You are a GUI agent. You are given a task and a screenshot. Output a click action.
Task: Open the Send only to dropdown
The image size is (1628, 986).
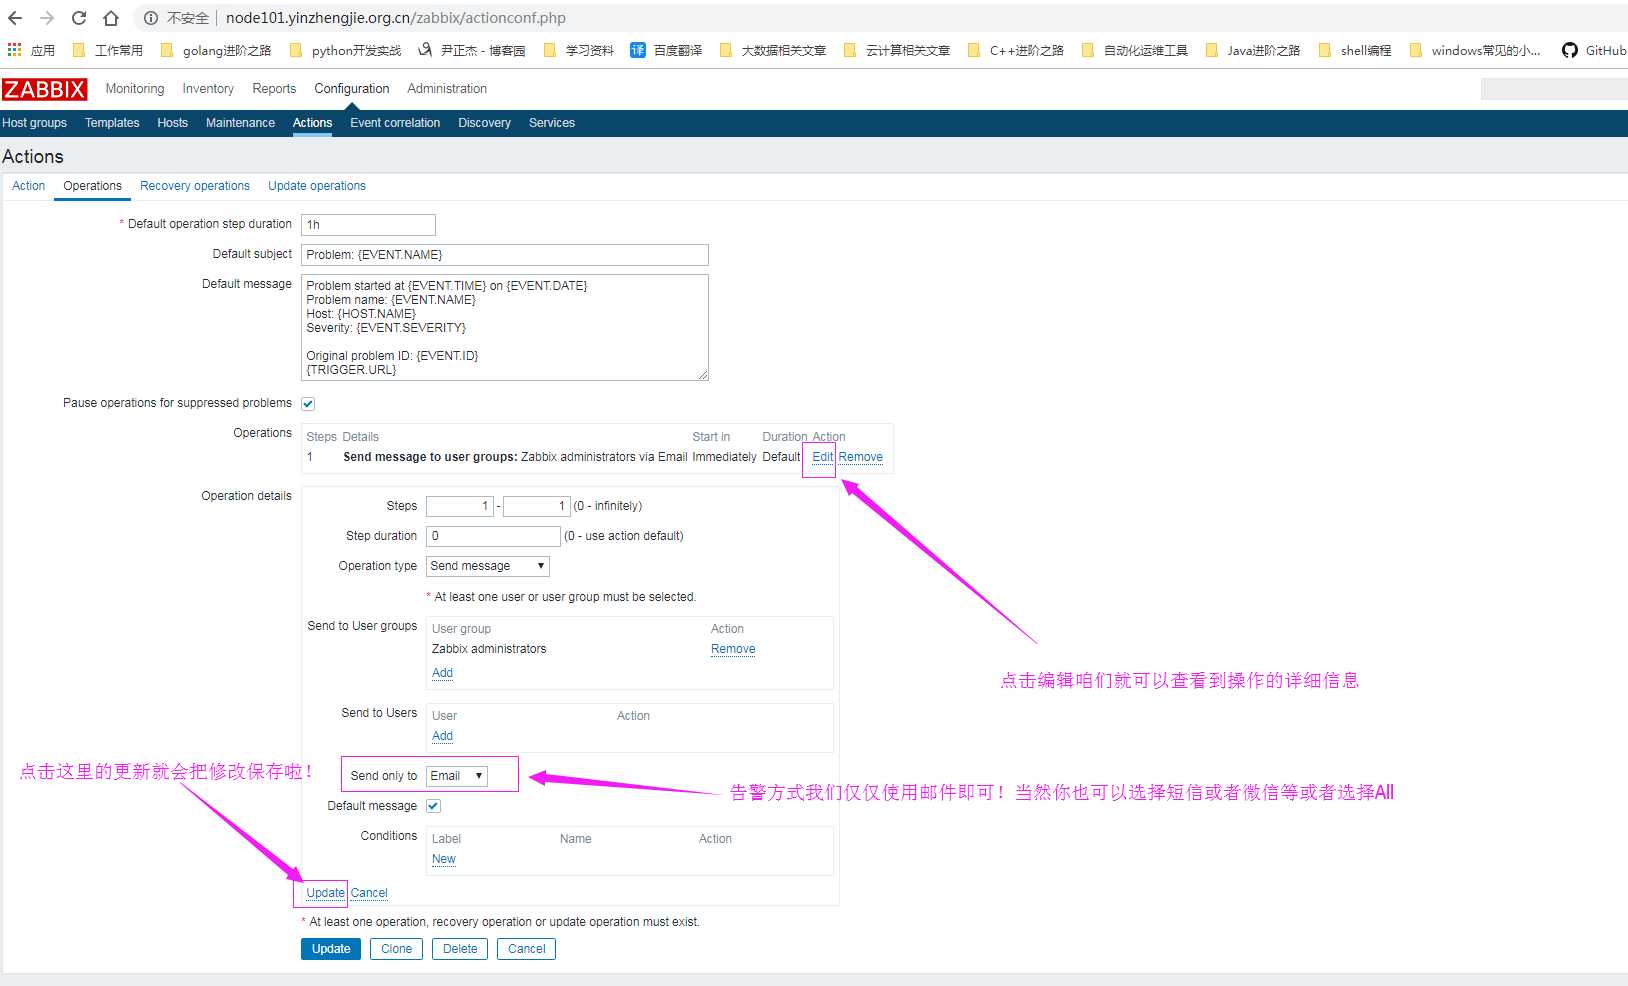tap(457, 776)
